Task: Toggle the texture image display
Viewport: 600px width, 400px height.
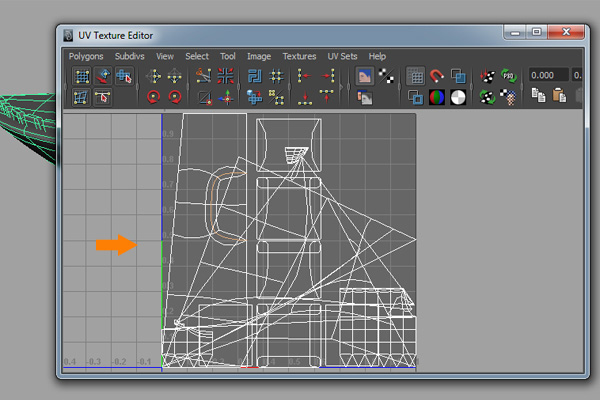Action: click(365, 76)
